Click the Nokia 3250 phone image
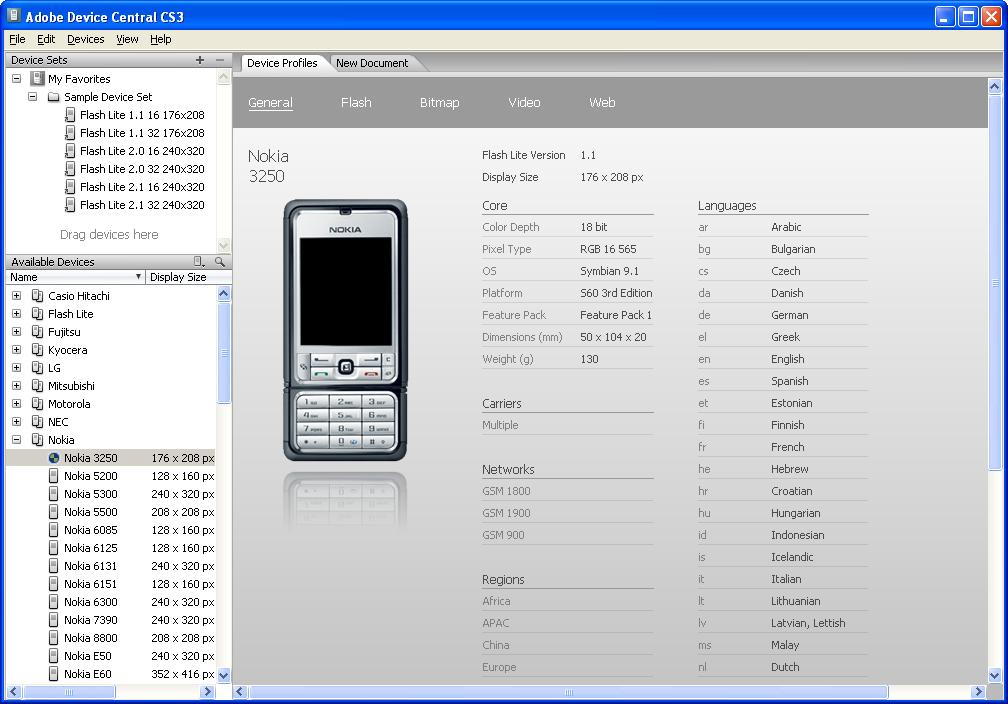1008x704 pixels. (345, 330)
